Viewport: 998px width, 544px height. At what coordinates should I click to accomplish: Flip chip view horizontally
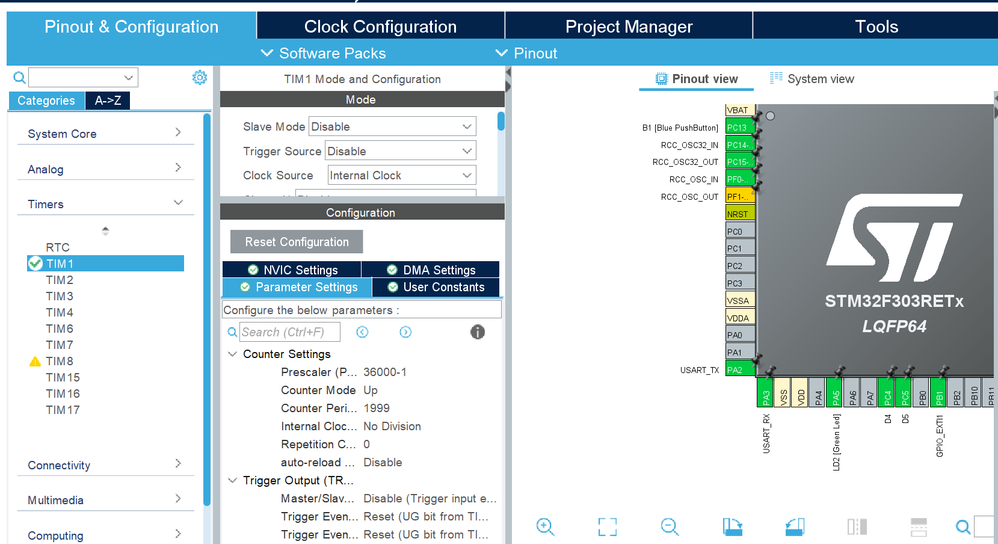(x=857, y=527)
